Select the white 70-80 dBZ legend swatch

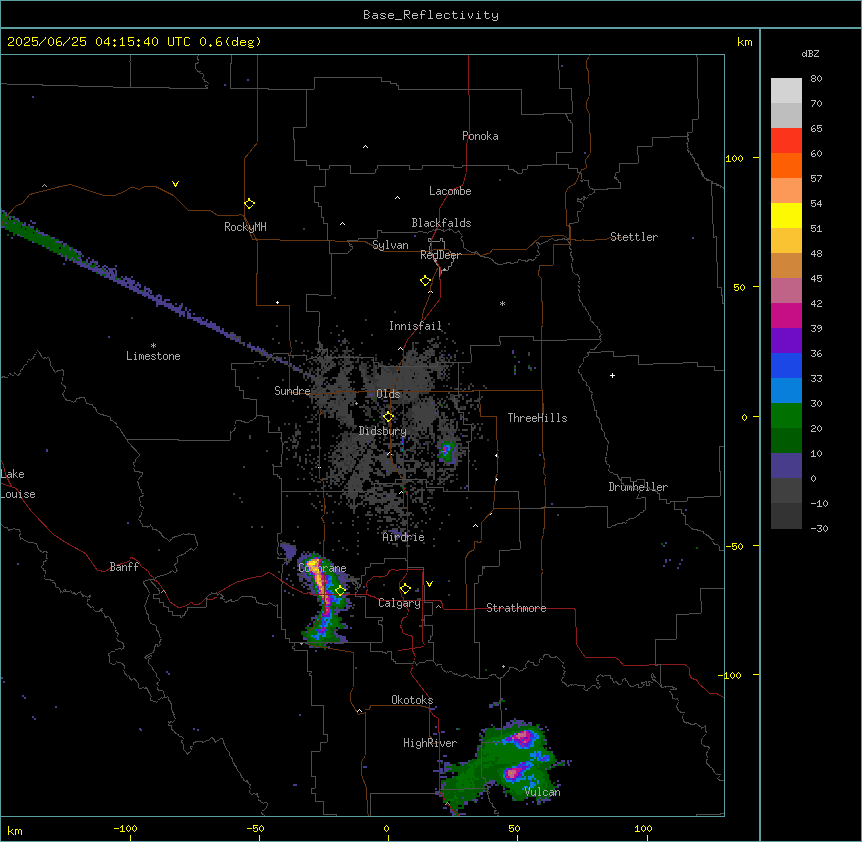point(786,91)
